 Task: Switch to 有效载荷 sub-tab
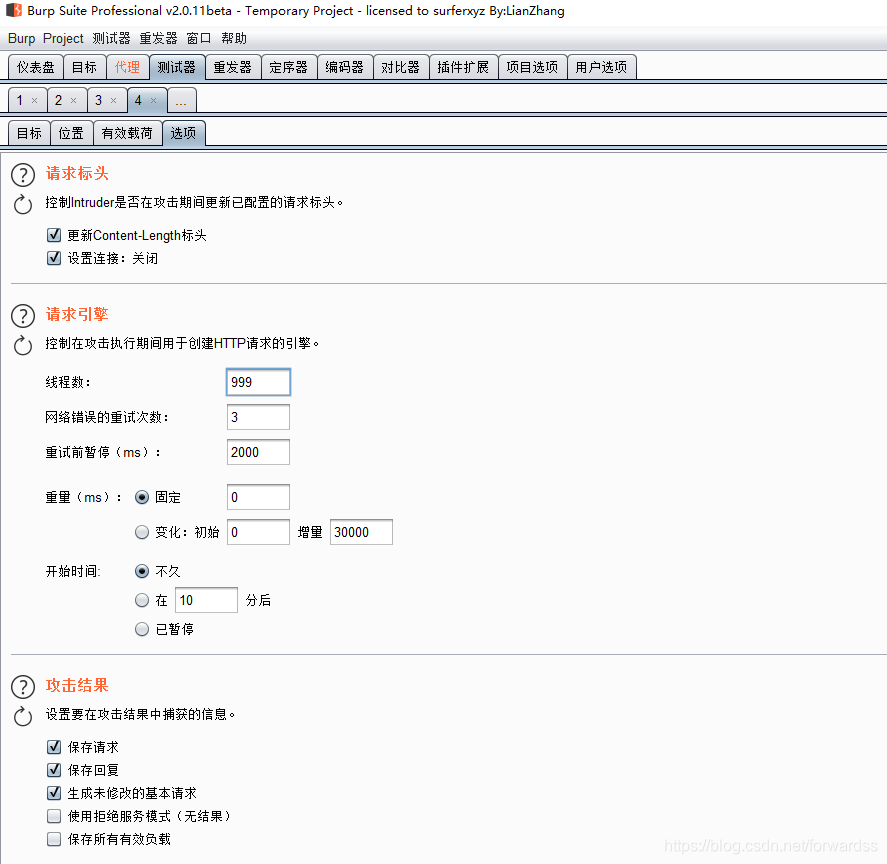(x=127, y=133)
